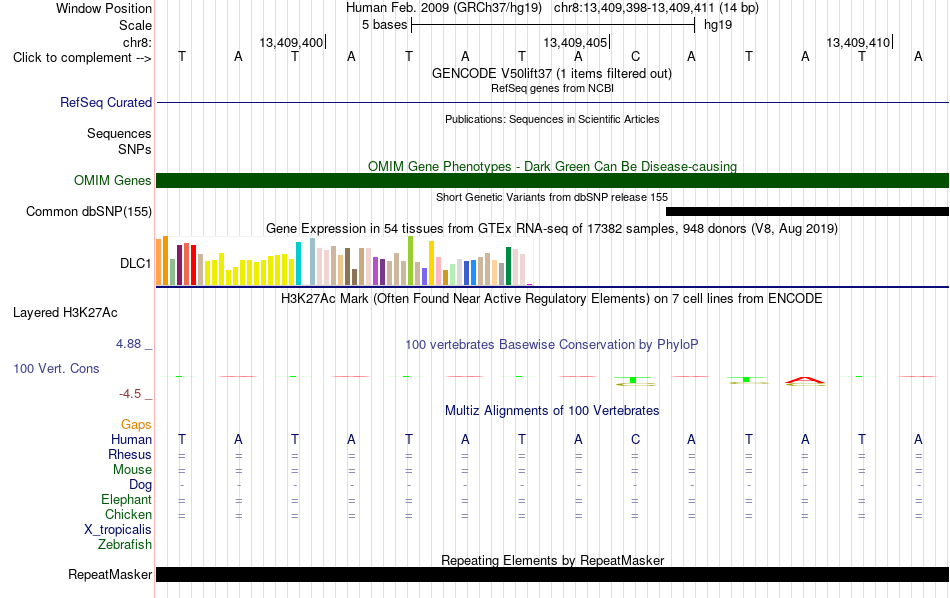The image size is (950, 598).
Task: Click the 5 bases scale bar
Action: pos(553,25)
